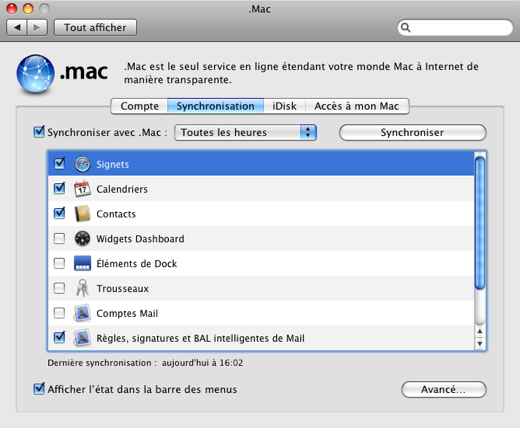
Task: Click the keychain keys icon beside Trousseaux
Action: click(x=82, y=288)
